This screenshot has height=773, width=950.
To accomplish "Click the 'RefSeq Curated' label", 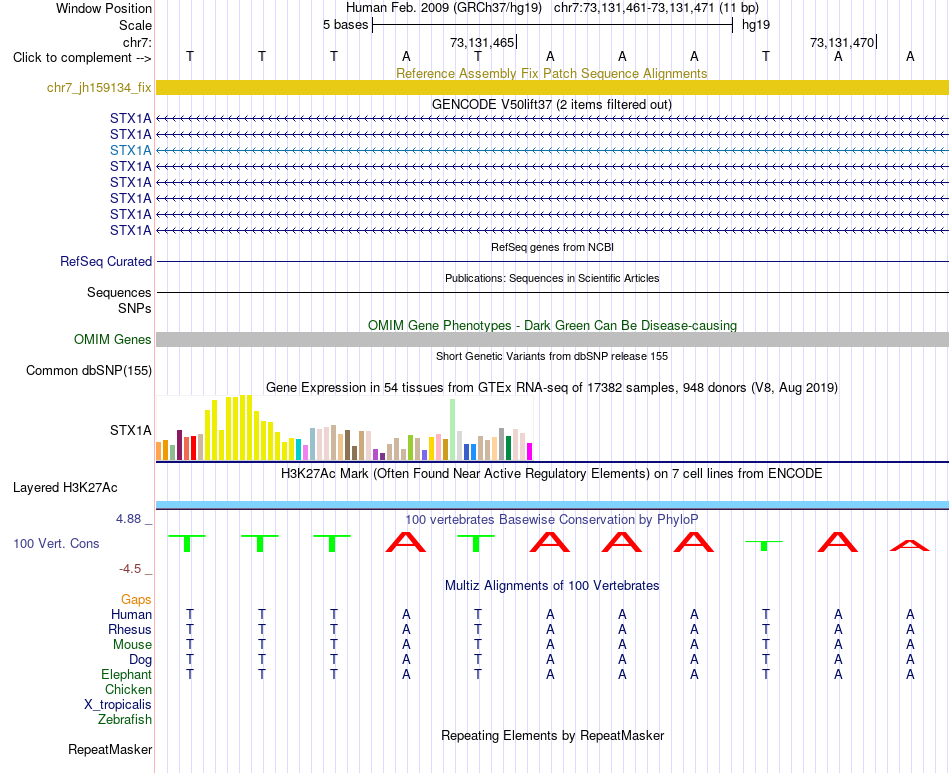I will [105, 261].
